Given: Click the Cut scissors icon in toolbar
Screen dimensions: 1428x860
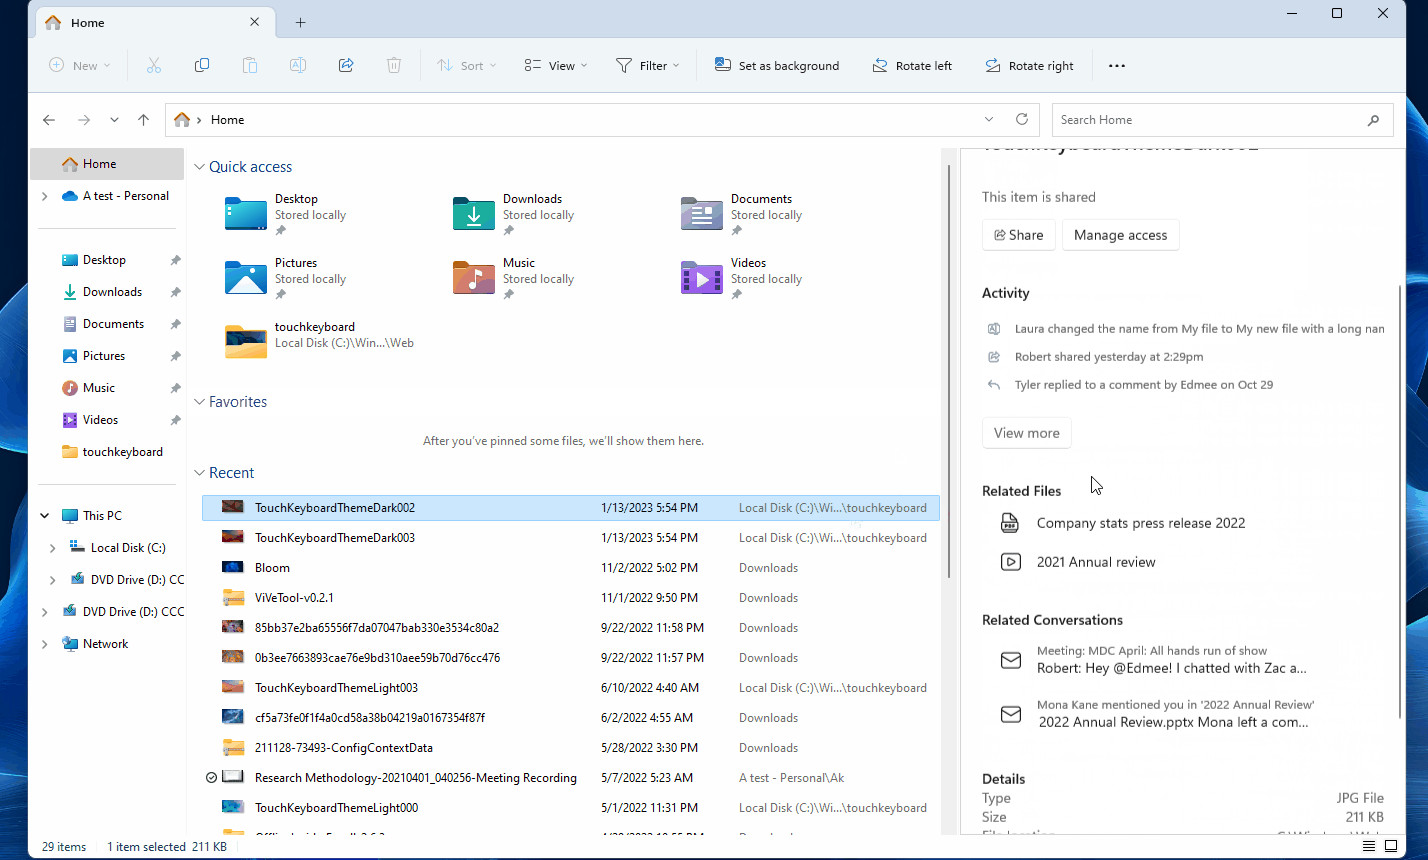Looking at the screenshot, I should coord(154,66).
